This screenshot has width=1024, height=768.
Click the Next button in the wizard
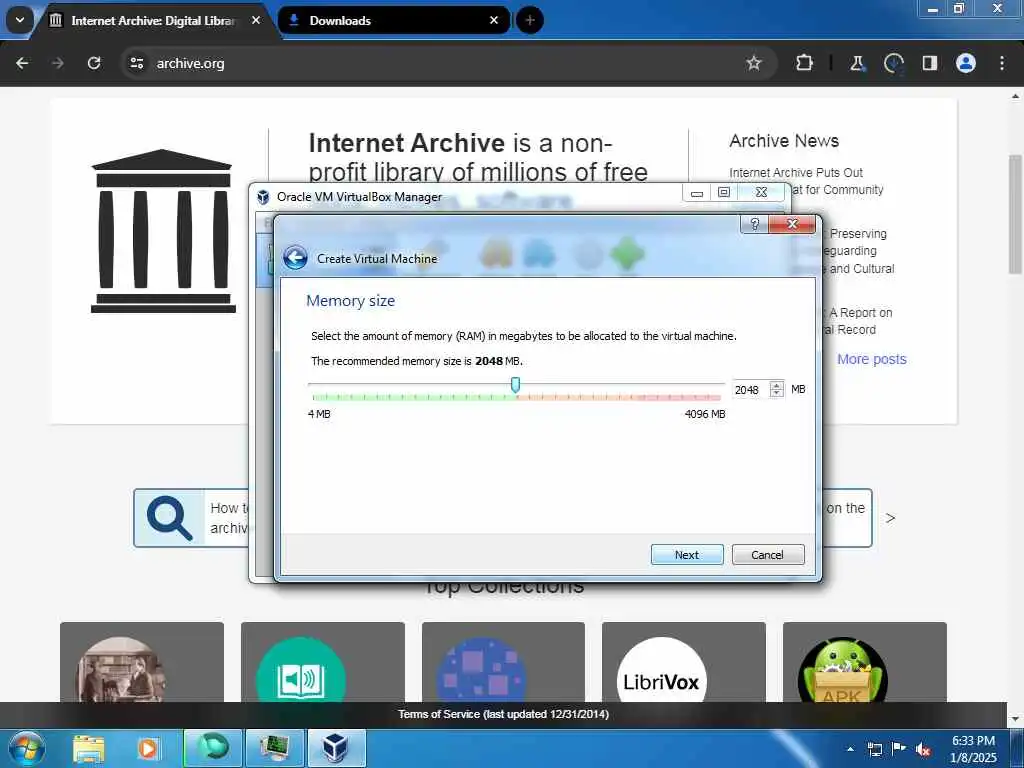[686, 554]
